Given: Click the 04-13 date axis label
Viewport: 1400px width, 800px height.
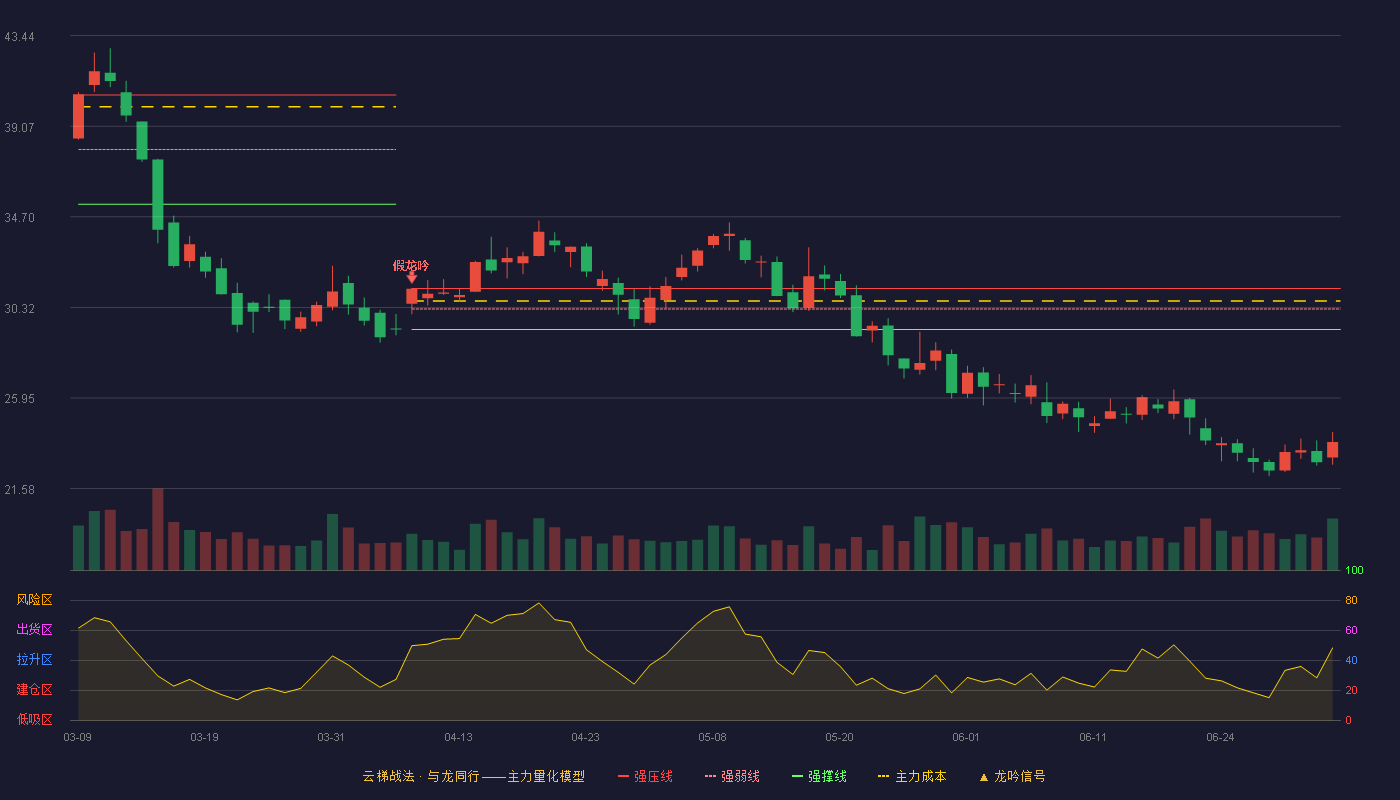Looking at the screenshot, I should click(x=458, y=737).
